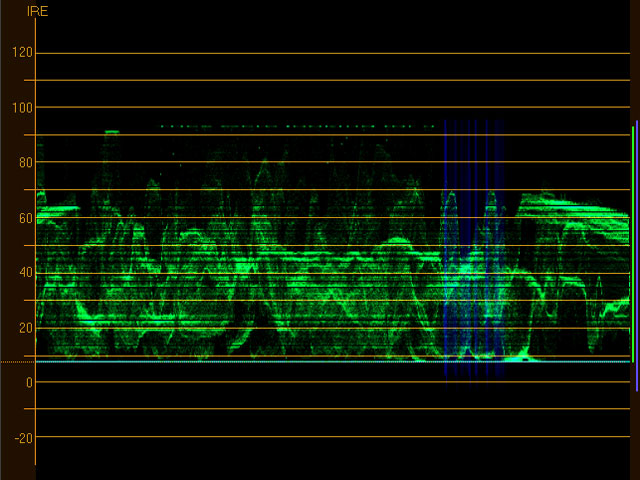Click the 120 IRE scale label
640x480 pixels.
(x=22, y=52)
